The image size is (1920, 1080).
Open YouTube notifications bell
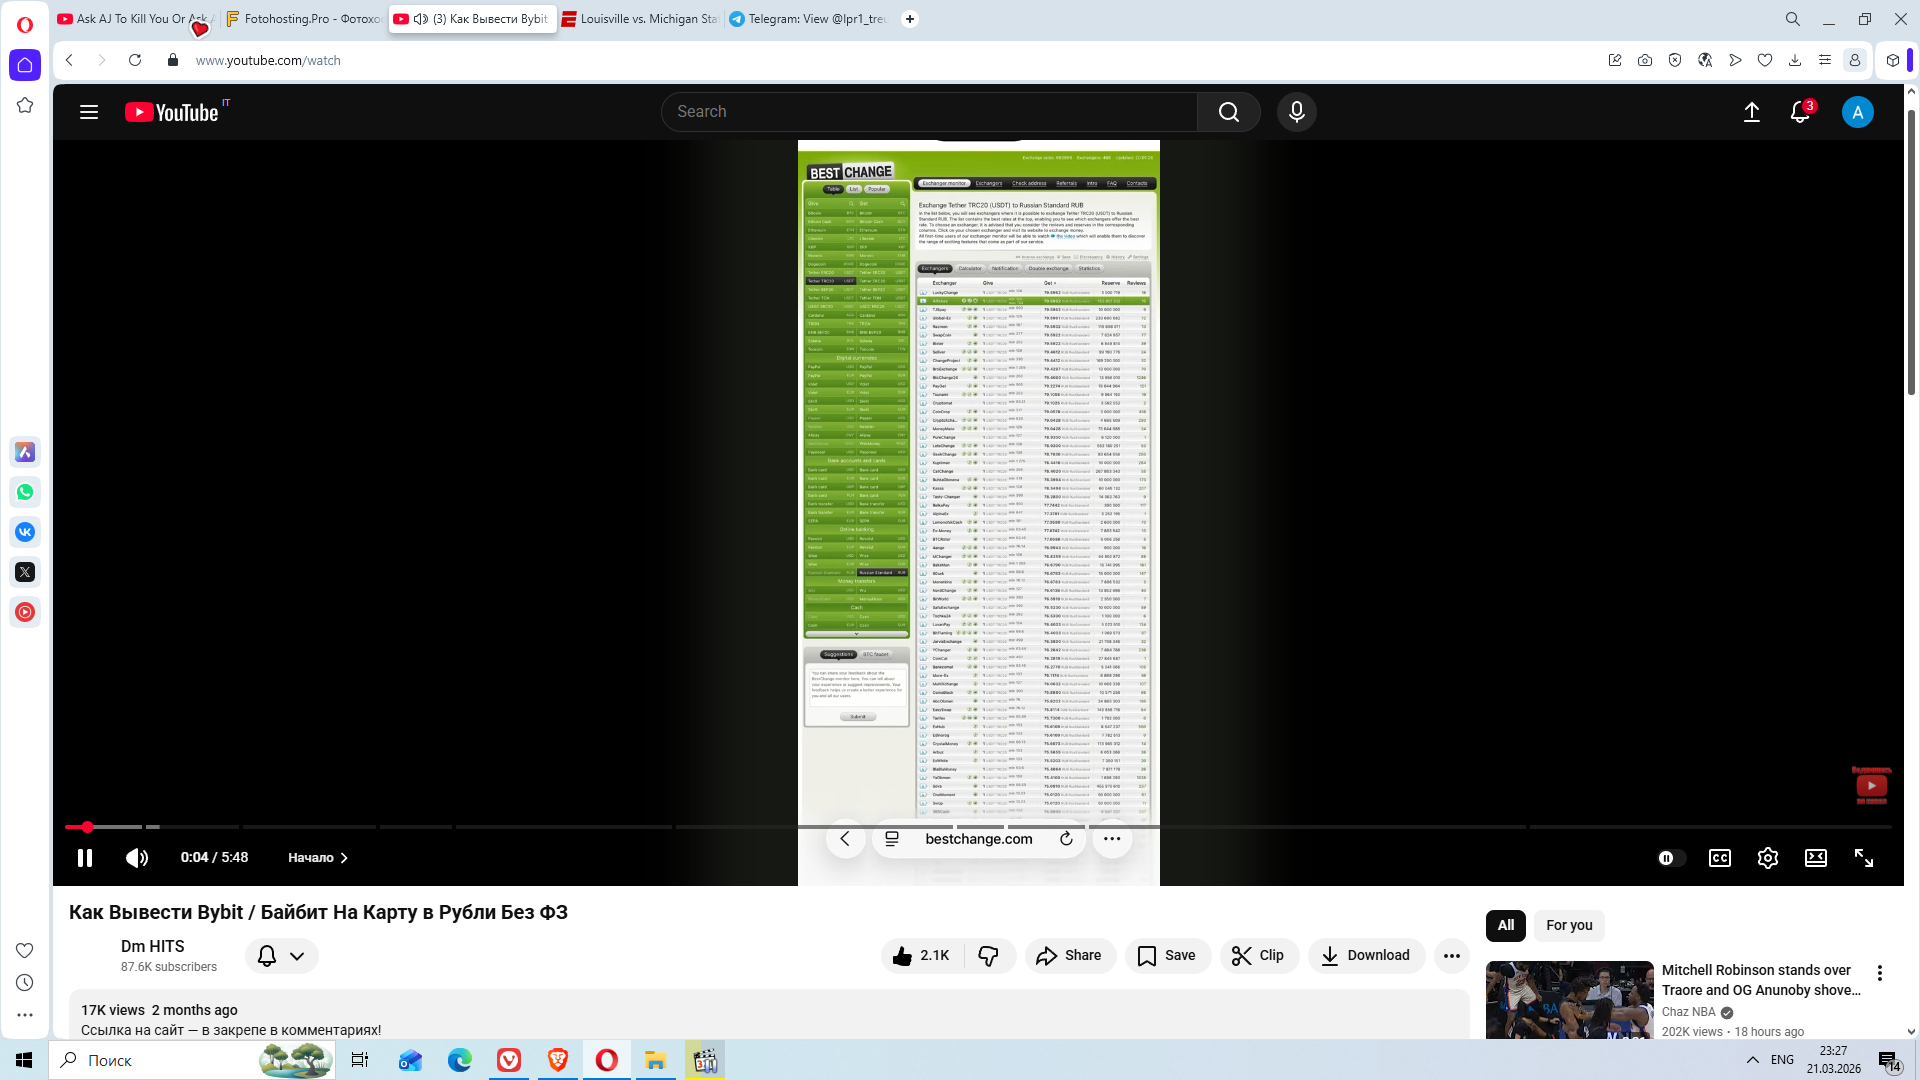coord(1799,112)
